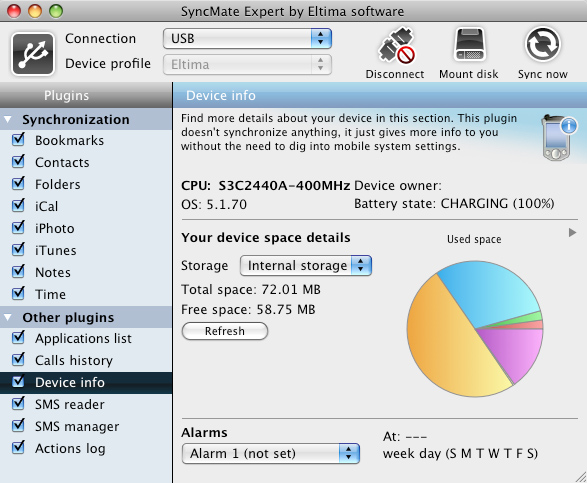587x483 pixels.
Task: Disable the Notes plugin checkbox
Action: point(18,271)
